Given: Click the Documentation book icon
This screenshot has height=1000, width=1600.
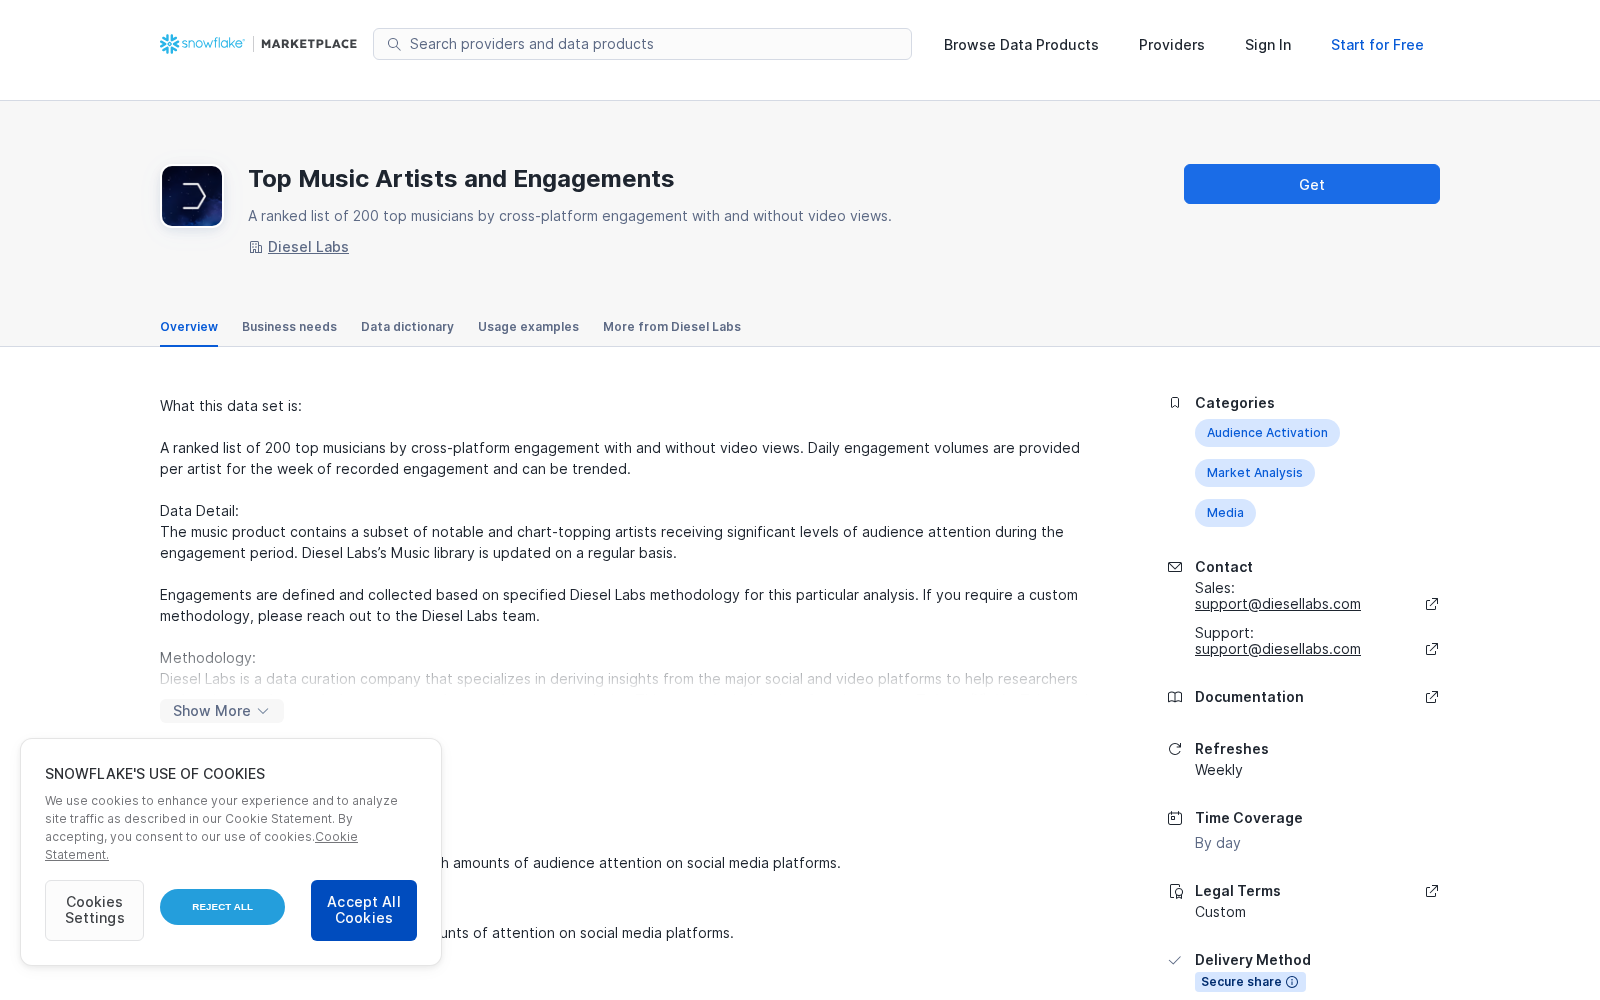Looking at the screenshot, I should 1175,697.
